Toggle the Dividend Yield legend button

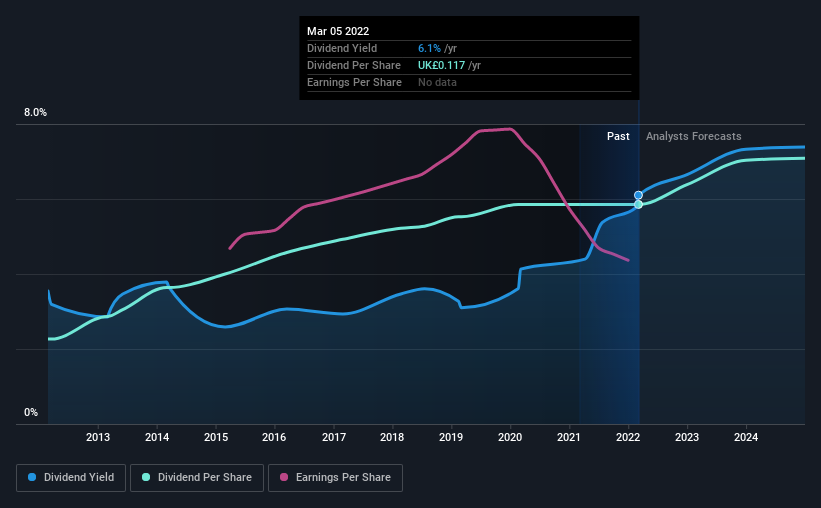point(71,478)
